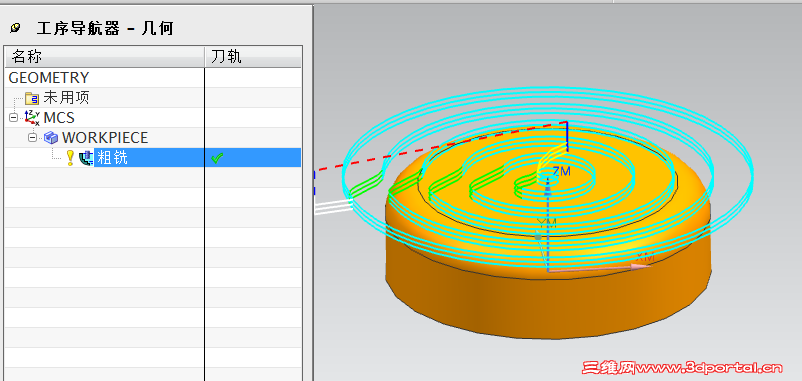Select the 未用项 tree row
Viewport: 802px width, 381px height.
[153, 98]
